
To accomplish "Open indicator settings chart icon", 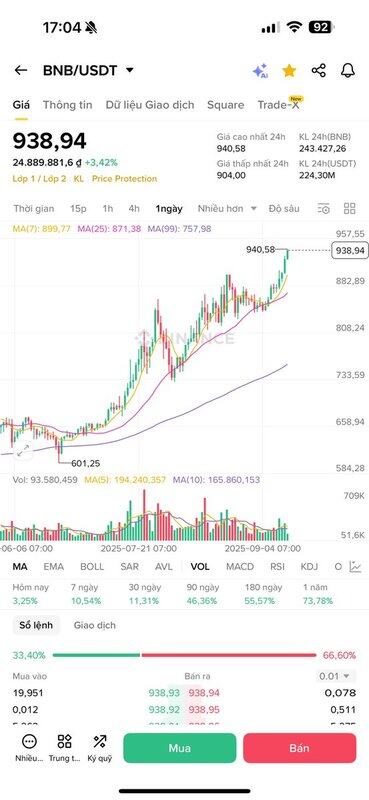I will coord(355,566).
